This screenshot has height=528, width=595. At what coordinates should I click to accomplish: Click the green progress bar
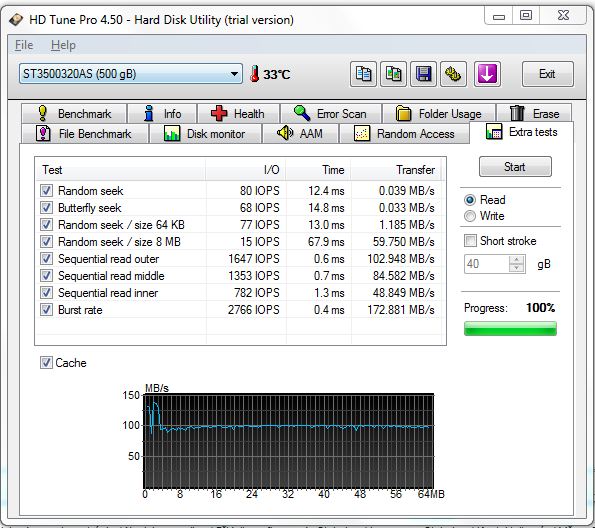[510, 329]
